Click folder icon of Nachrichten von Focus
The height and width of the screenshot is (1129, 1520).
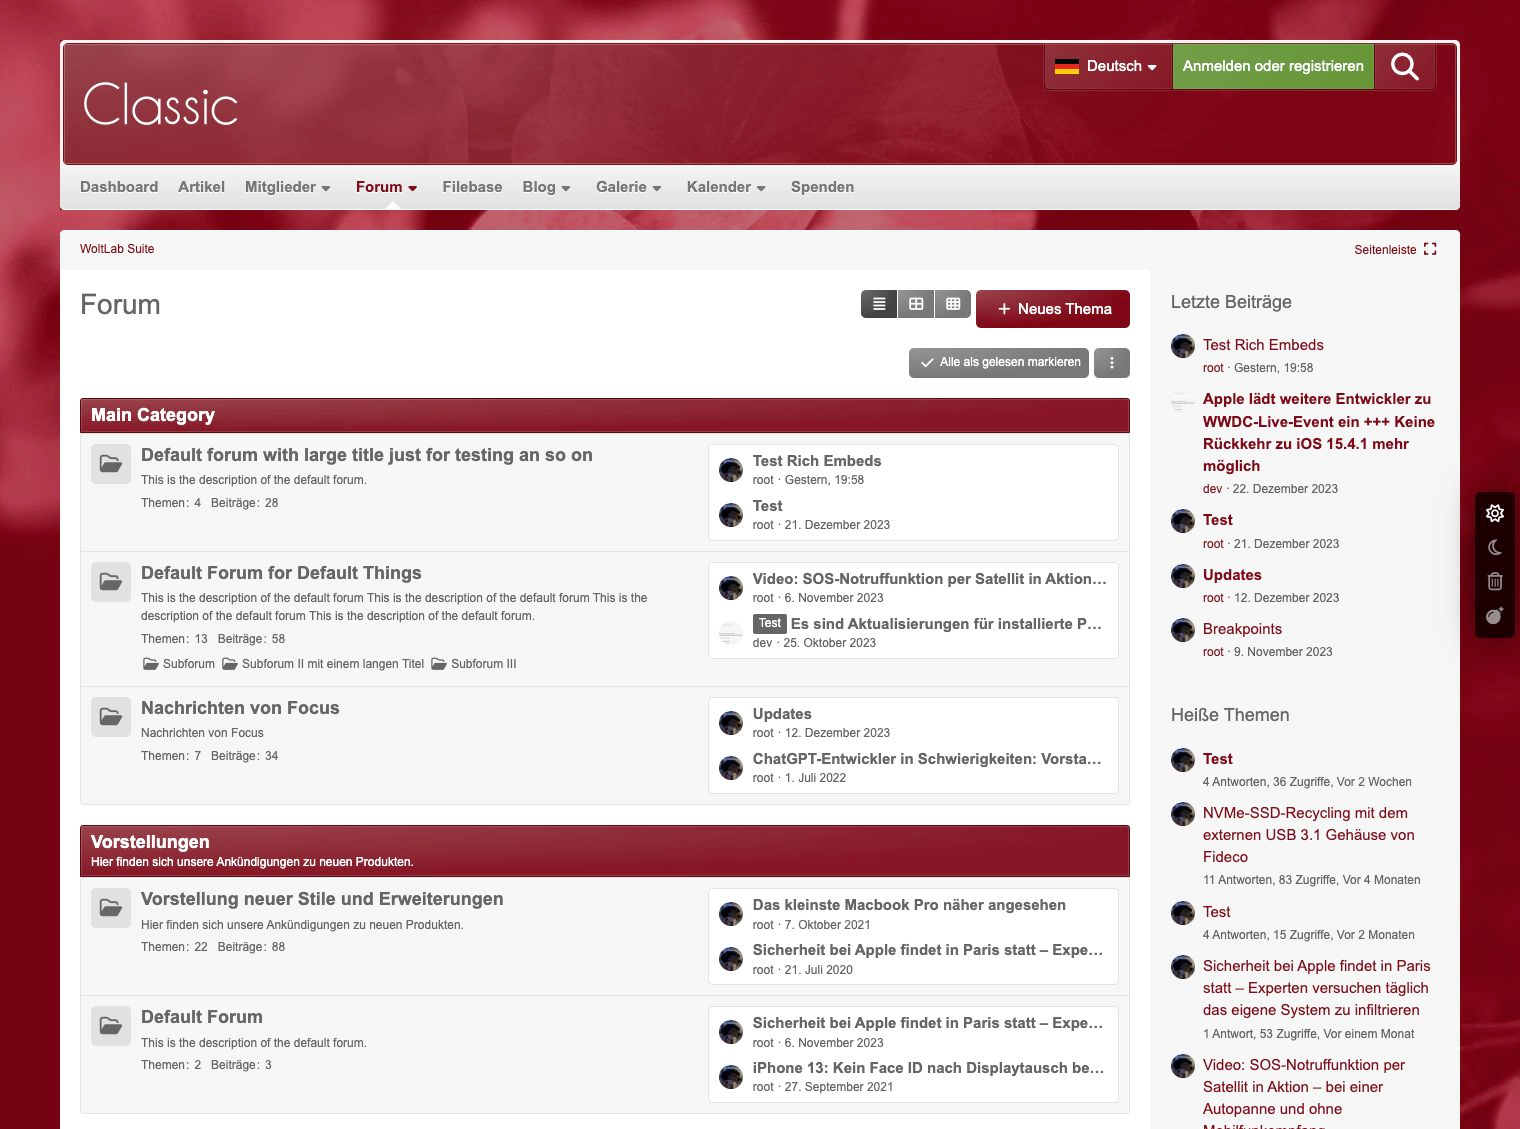tap(111, 717)
